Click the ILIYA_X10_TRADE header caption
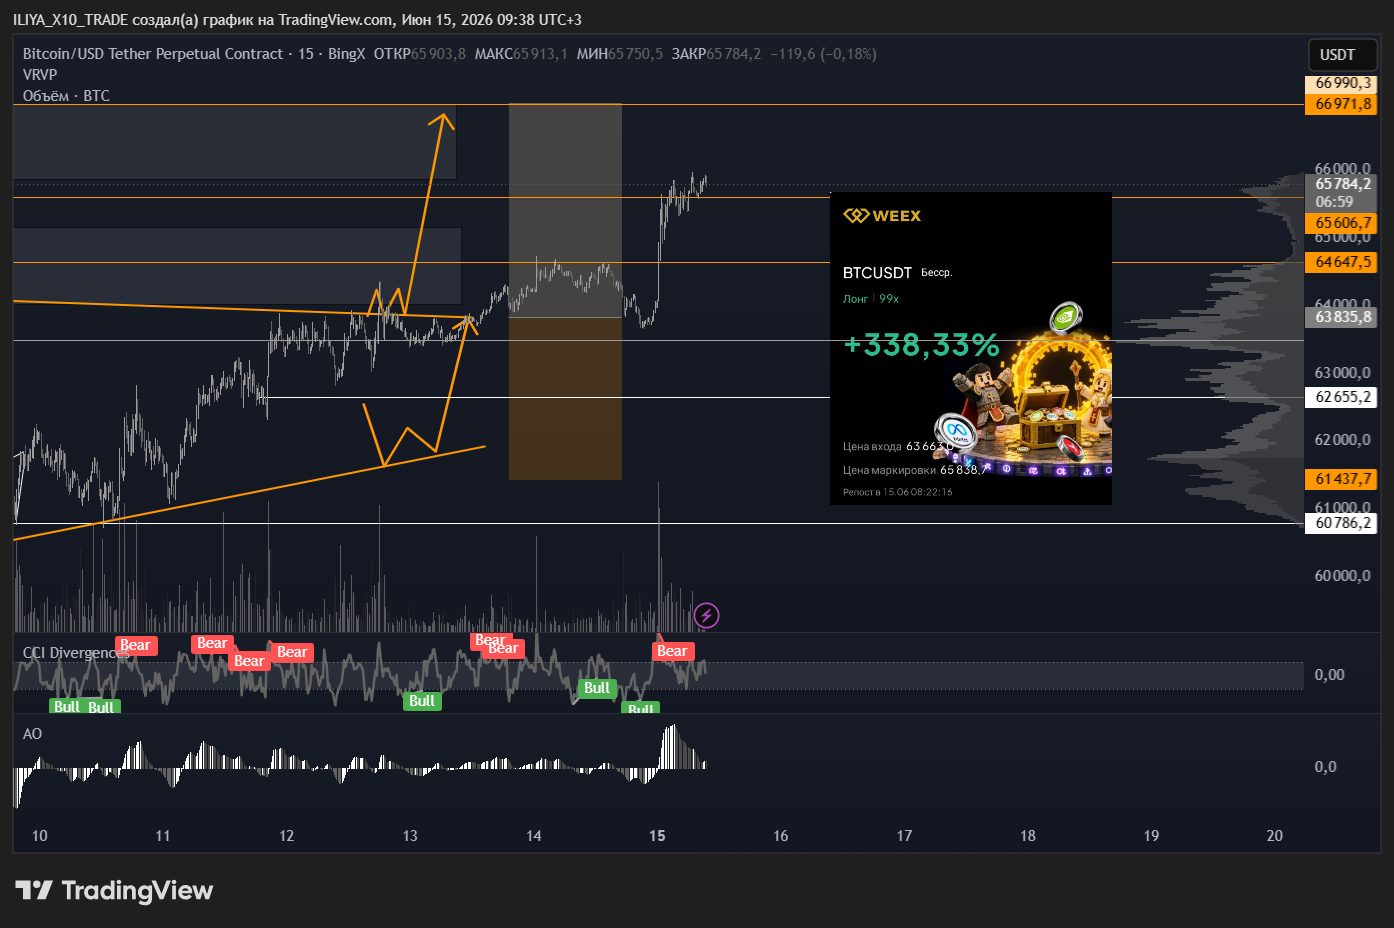1394x928 pixels. (297, 20)
